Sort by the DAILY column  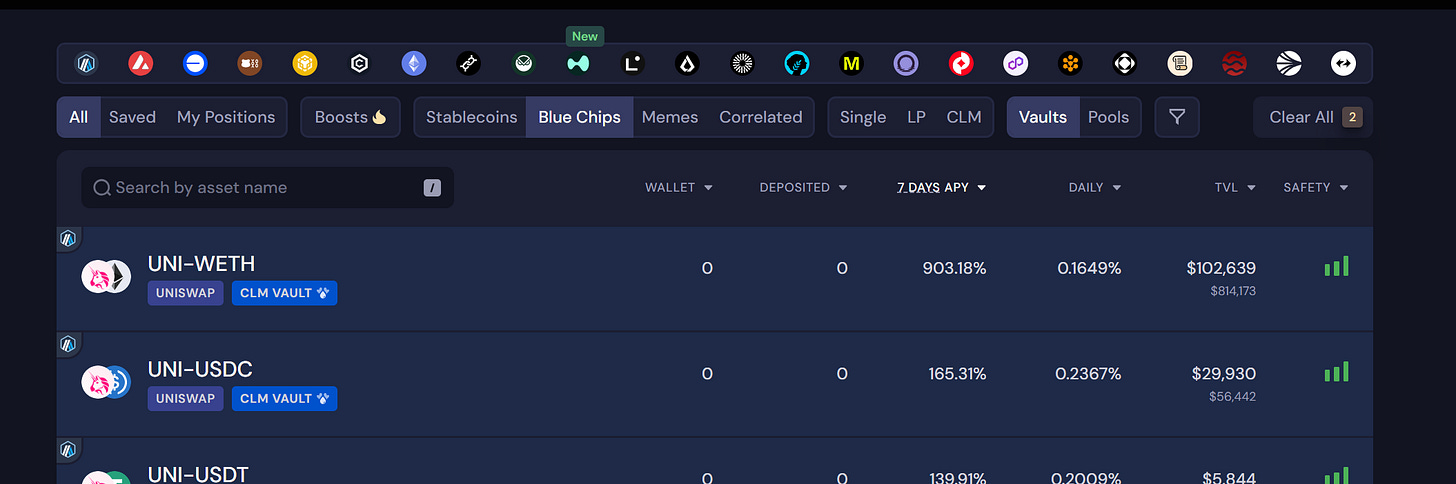point(1095,187)
